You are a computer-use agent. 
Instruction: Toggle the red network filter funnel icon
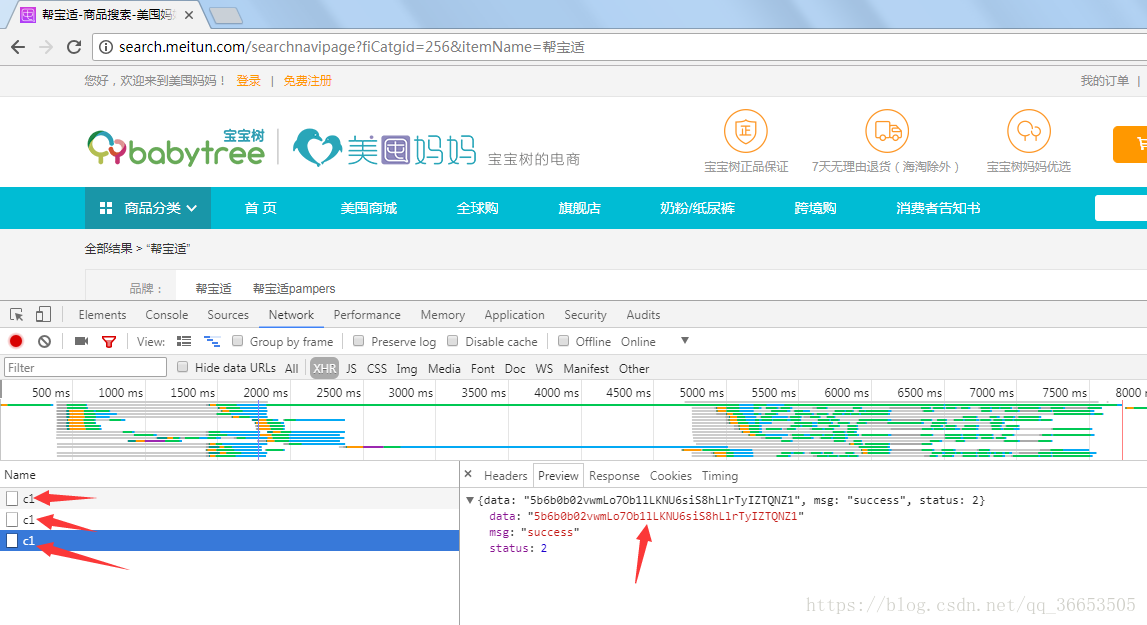point(109,342)
